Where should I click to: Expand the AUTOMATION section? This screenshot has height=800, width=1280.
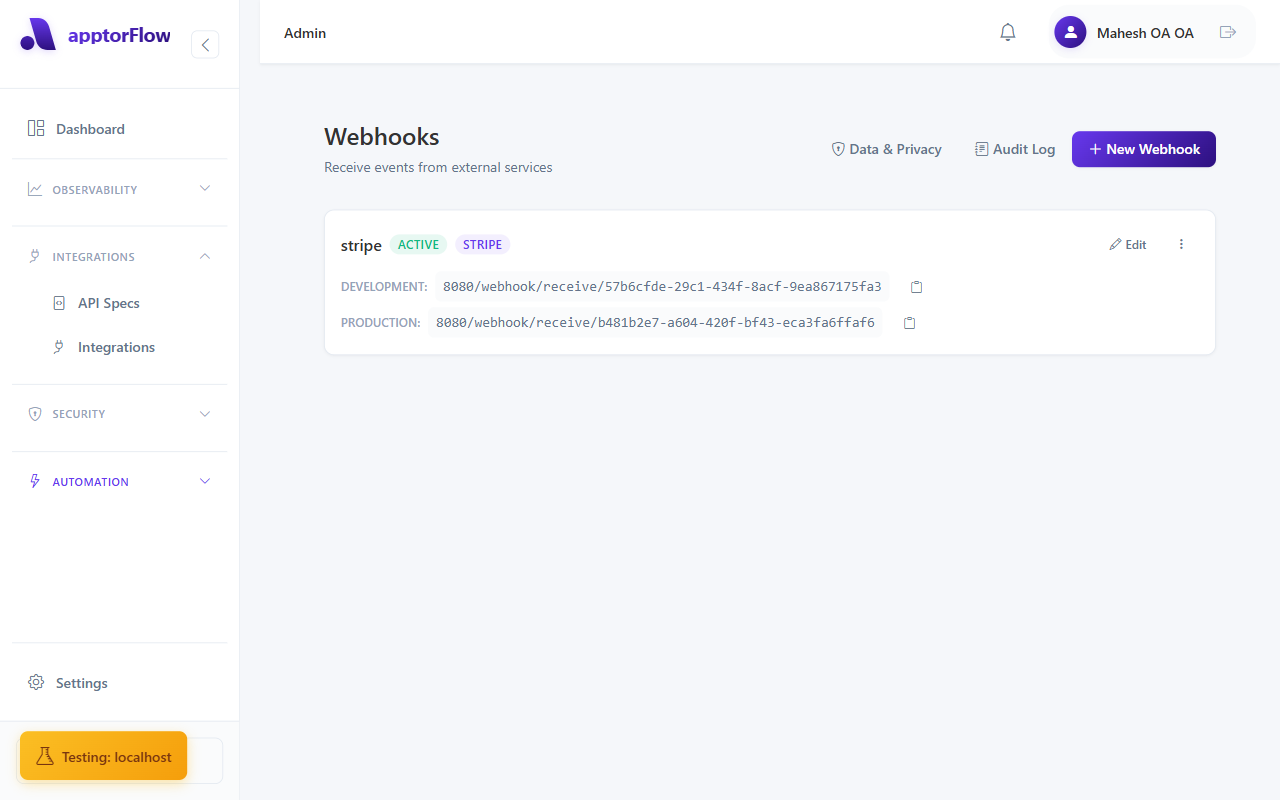click(x=118, y=481)
